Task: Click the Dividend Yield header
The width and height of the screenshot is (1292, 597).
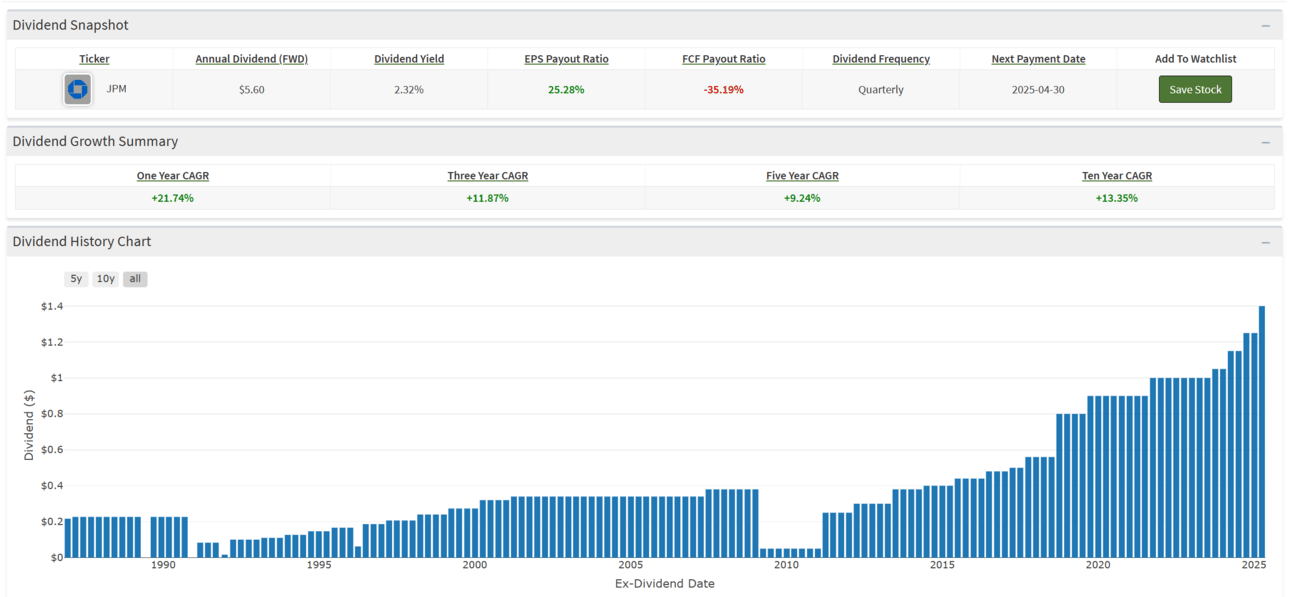Action: 409,59
